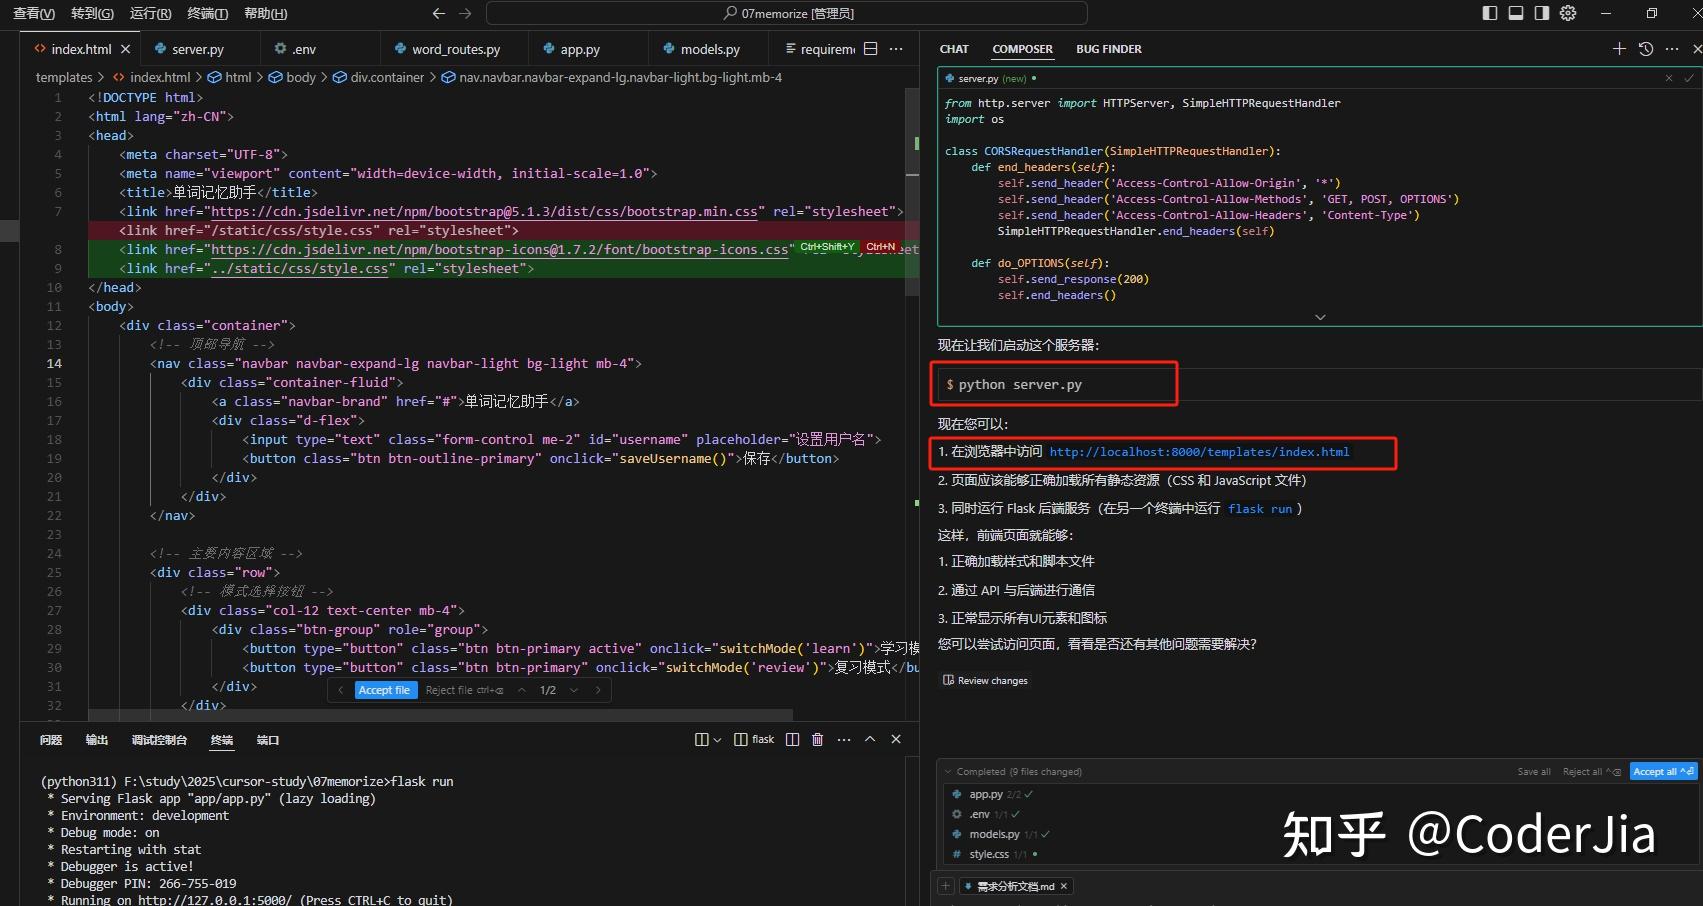Viewport: 1703px width, 906px height.
Task: Open the localhost:8000 templates index link
Action: click(x=1199, y=452)
